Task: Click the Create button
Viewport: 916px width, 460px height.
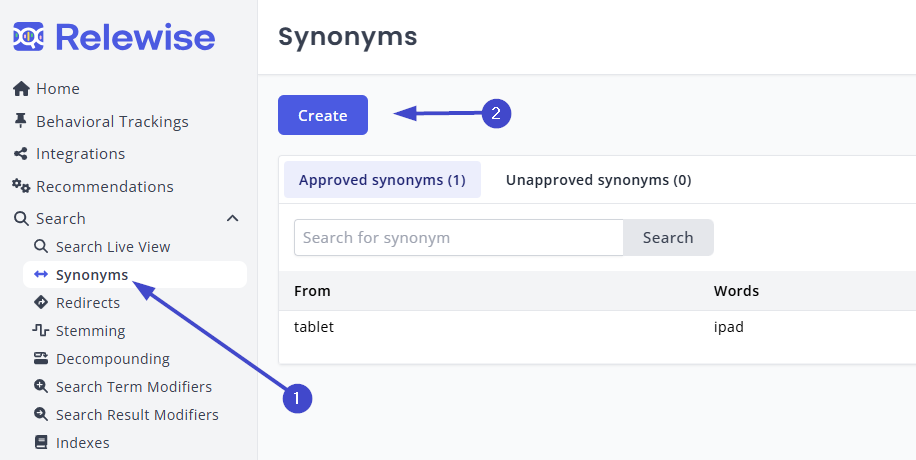Action: pyautogui.click(x=323, y=115)
